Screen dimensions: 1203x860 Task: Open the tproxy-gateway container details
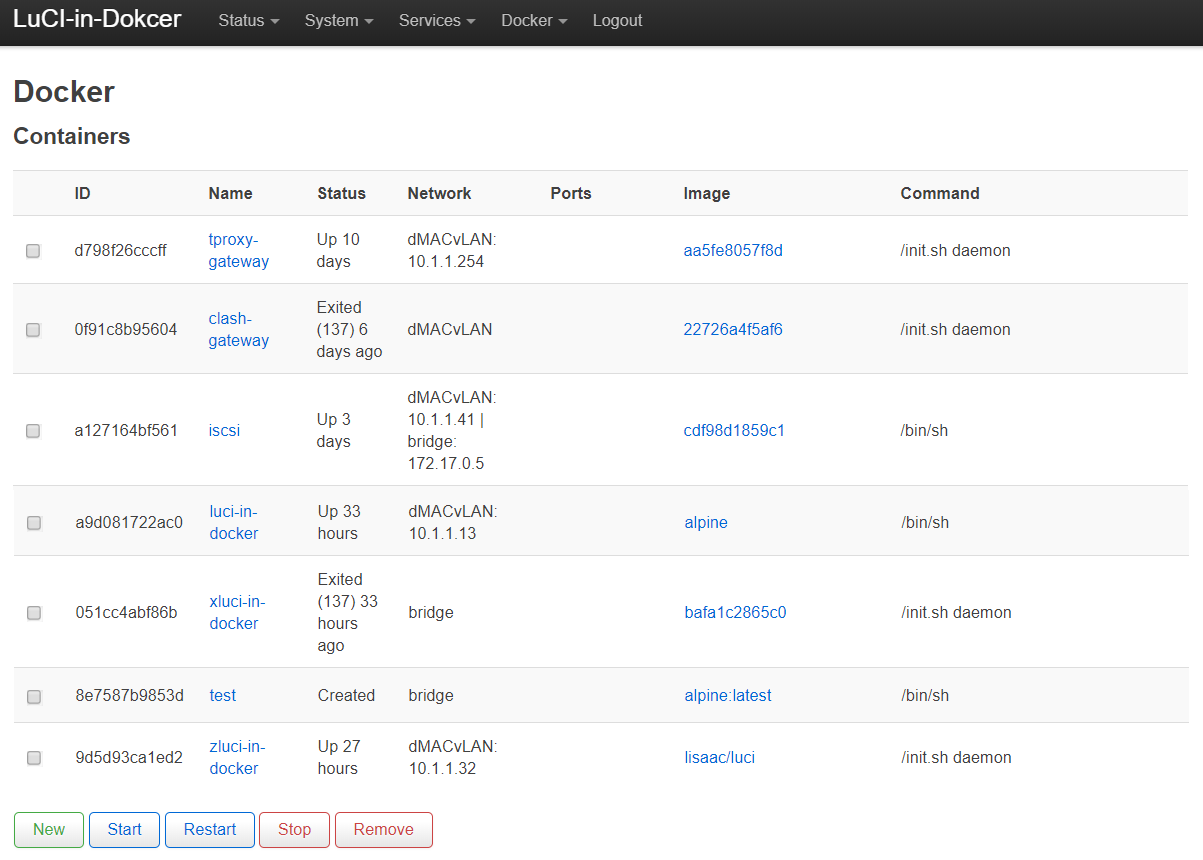click(x=238, y=251)
